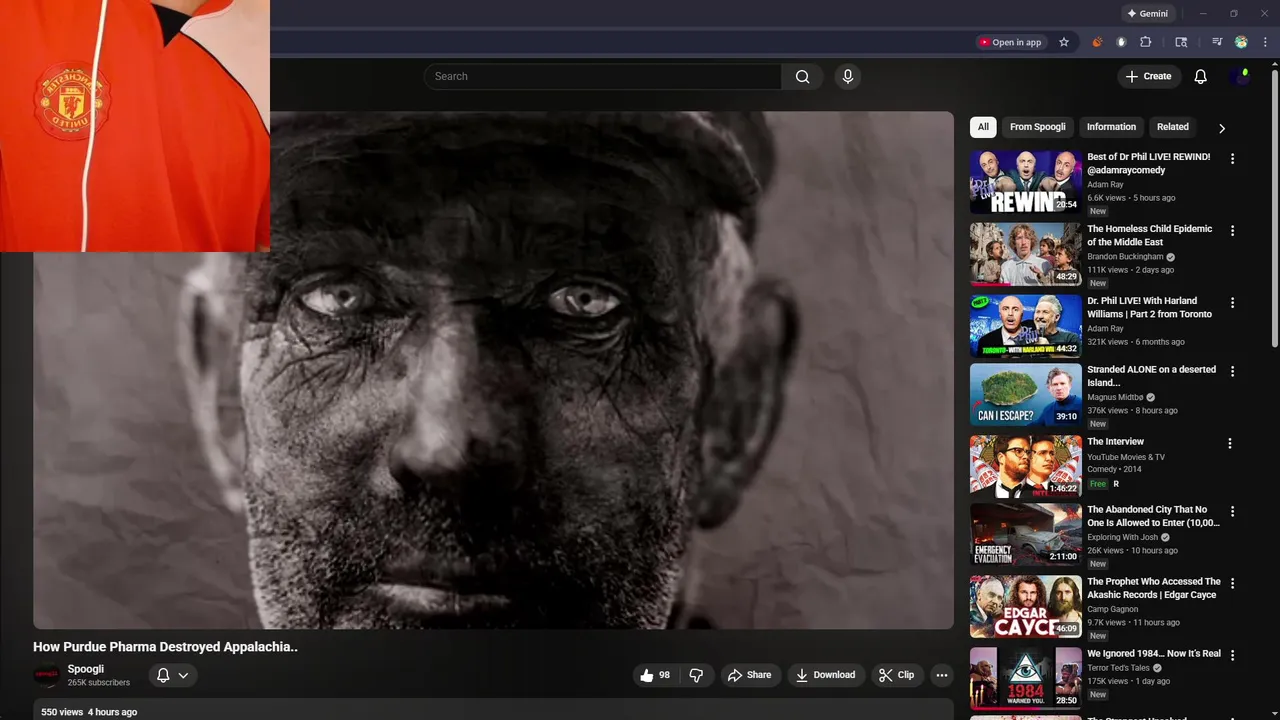Image resolution: width=1280 pixels, height=720 pixels.
Task: Open Homeless Child Epidemic thumbnail
Action: [x=1026, y=254]
